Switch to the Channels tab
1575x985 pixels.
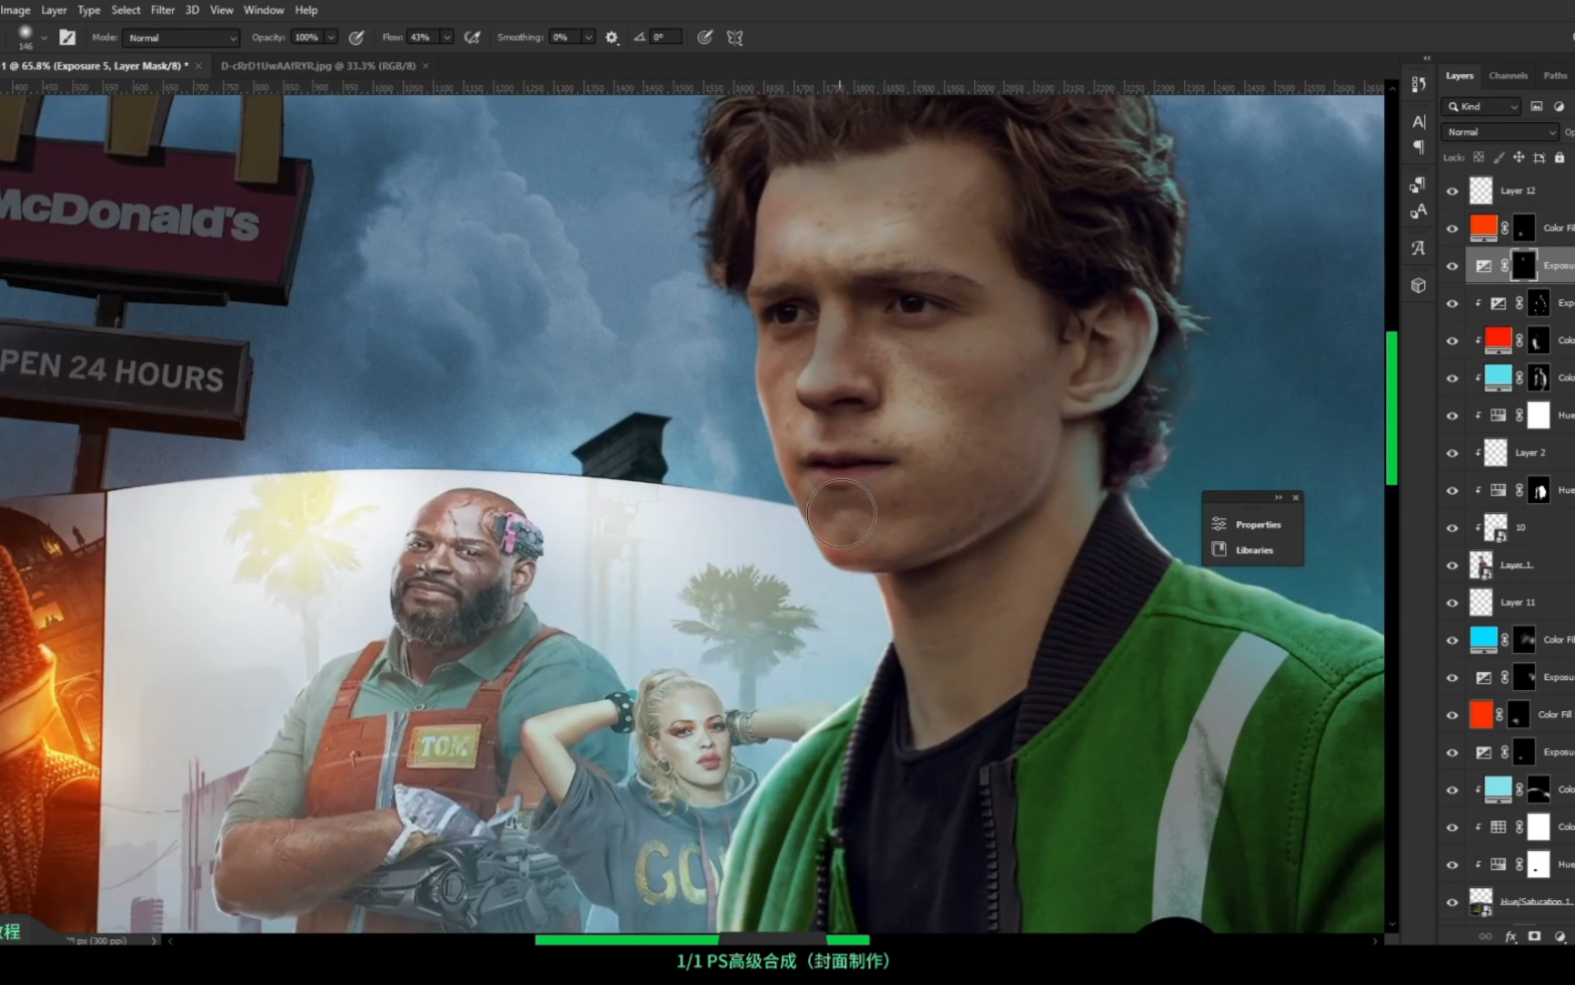coord(1508,76)
